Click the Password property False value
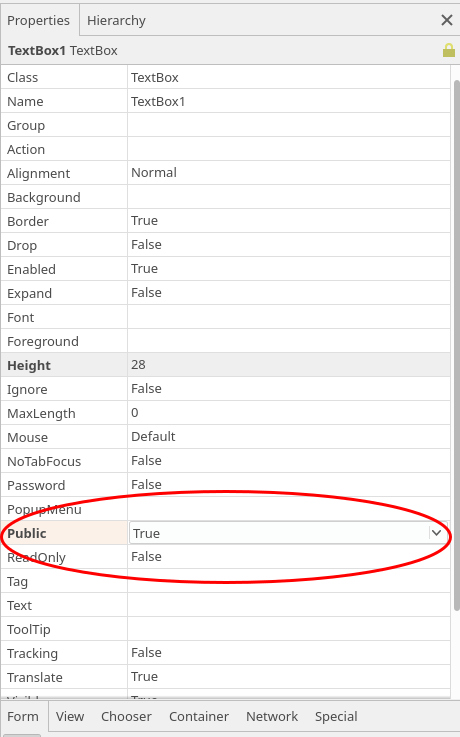Viewport: 460px width, 737px height. tap(288, 485)
